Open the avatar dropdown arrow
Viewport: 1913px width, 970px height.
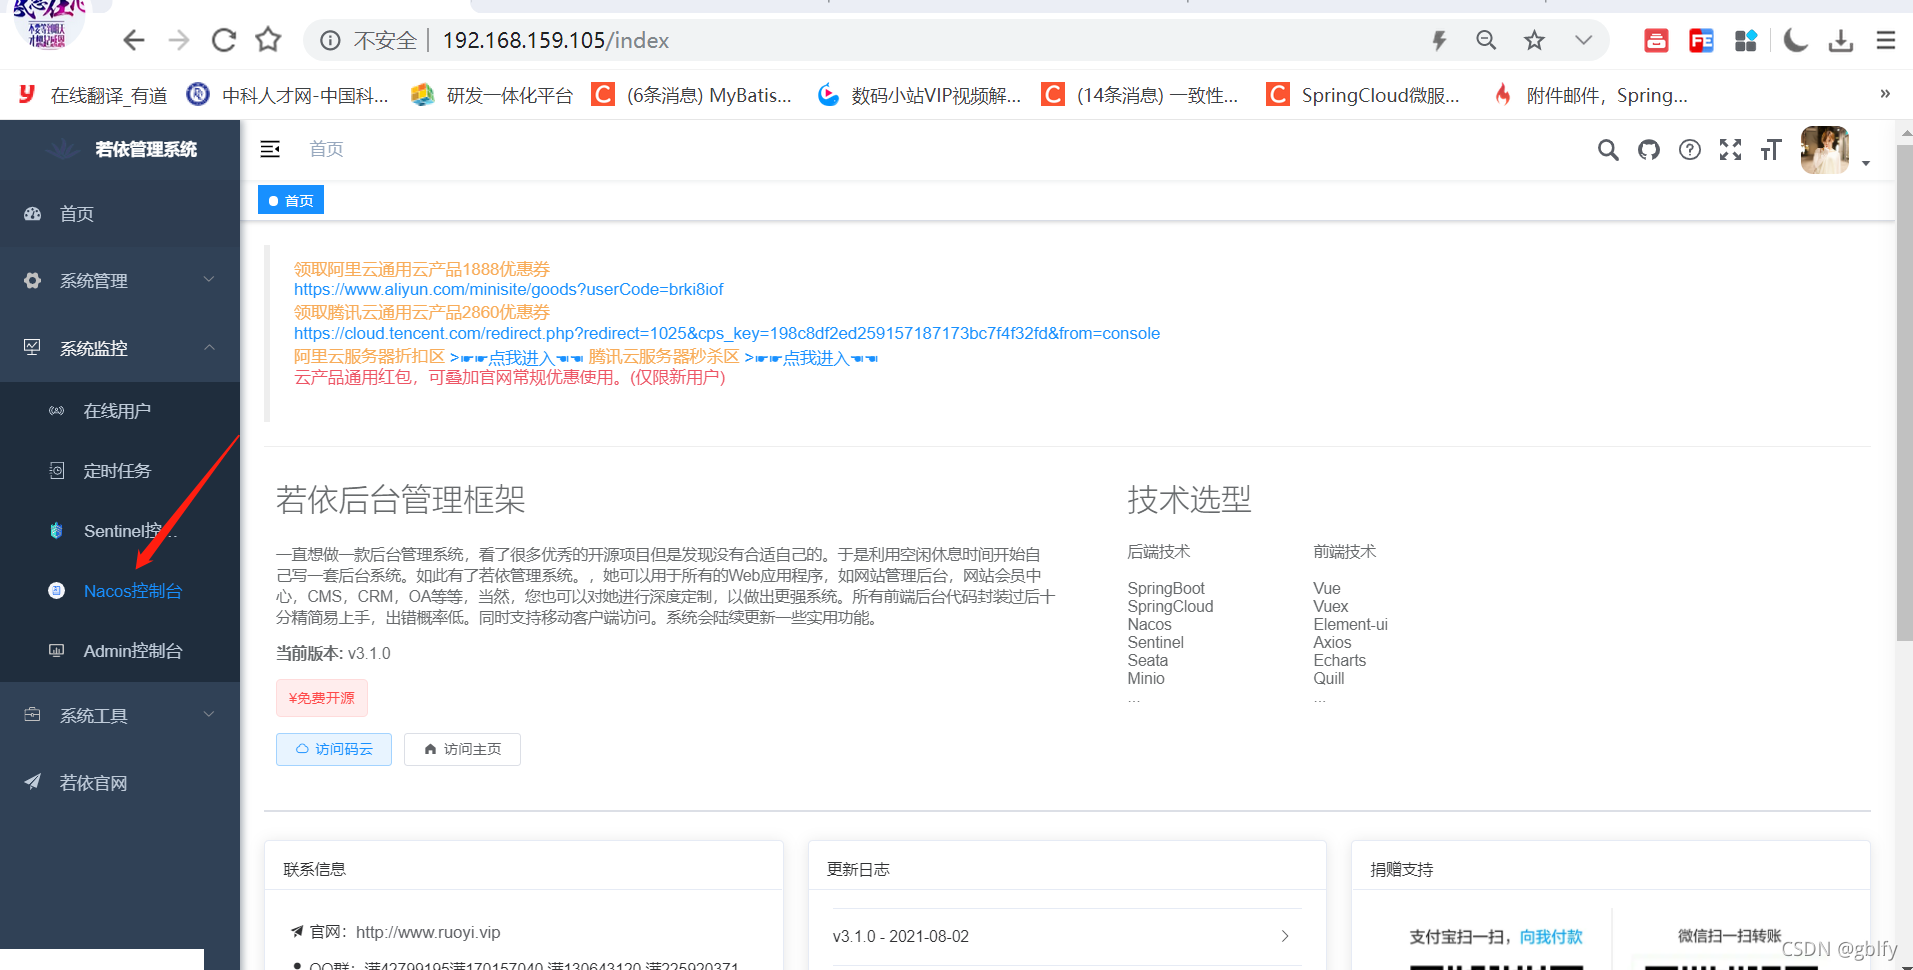1866,162
